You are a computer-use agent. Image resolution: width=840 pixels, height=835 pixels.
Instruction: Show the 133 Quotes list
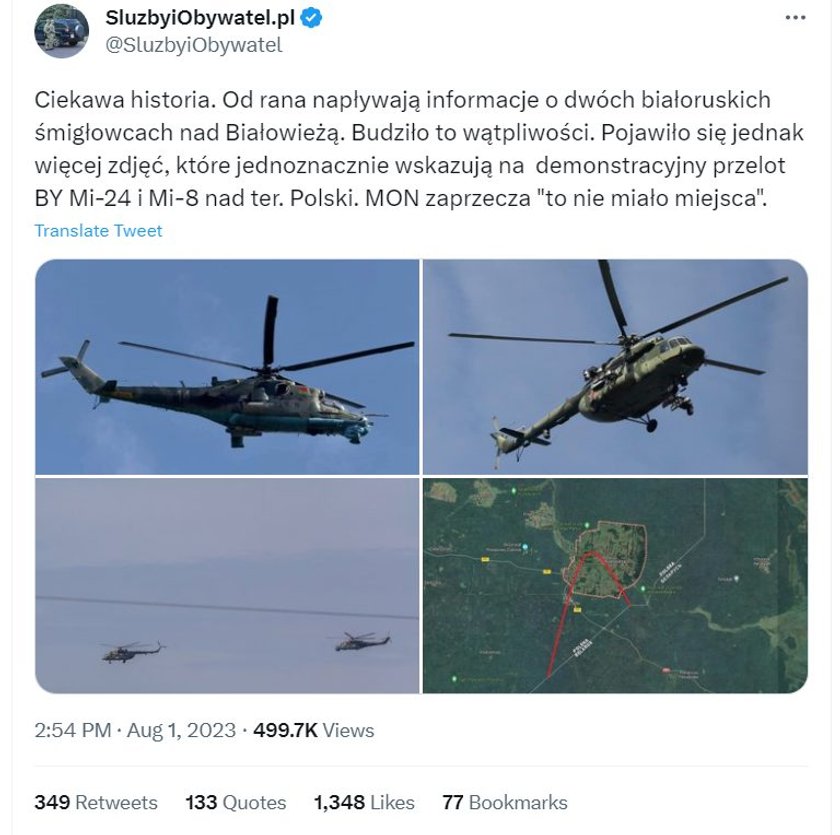tap(236, 802)
